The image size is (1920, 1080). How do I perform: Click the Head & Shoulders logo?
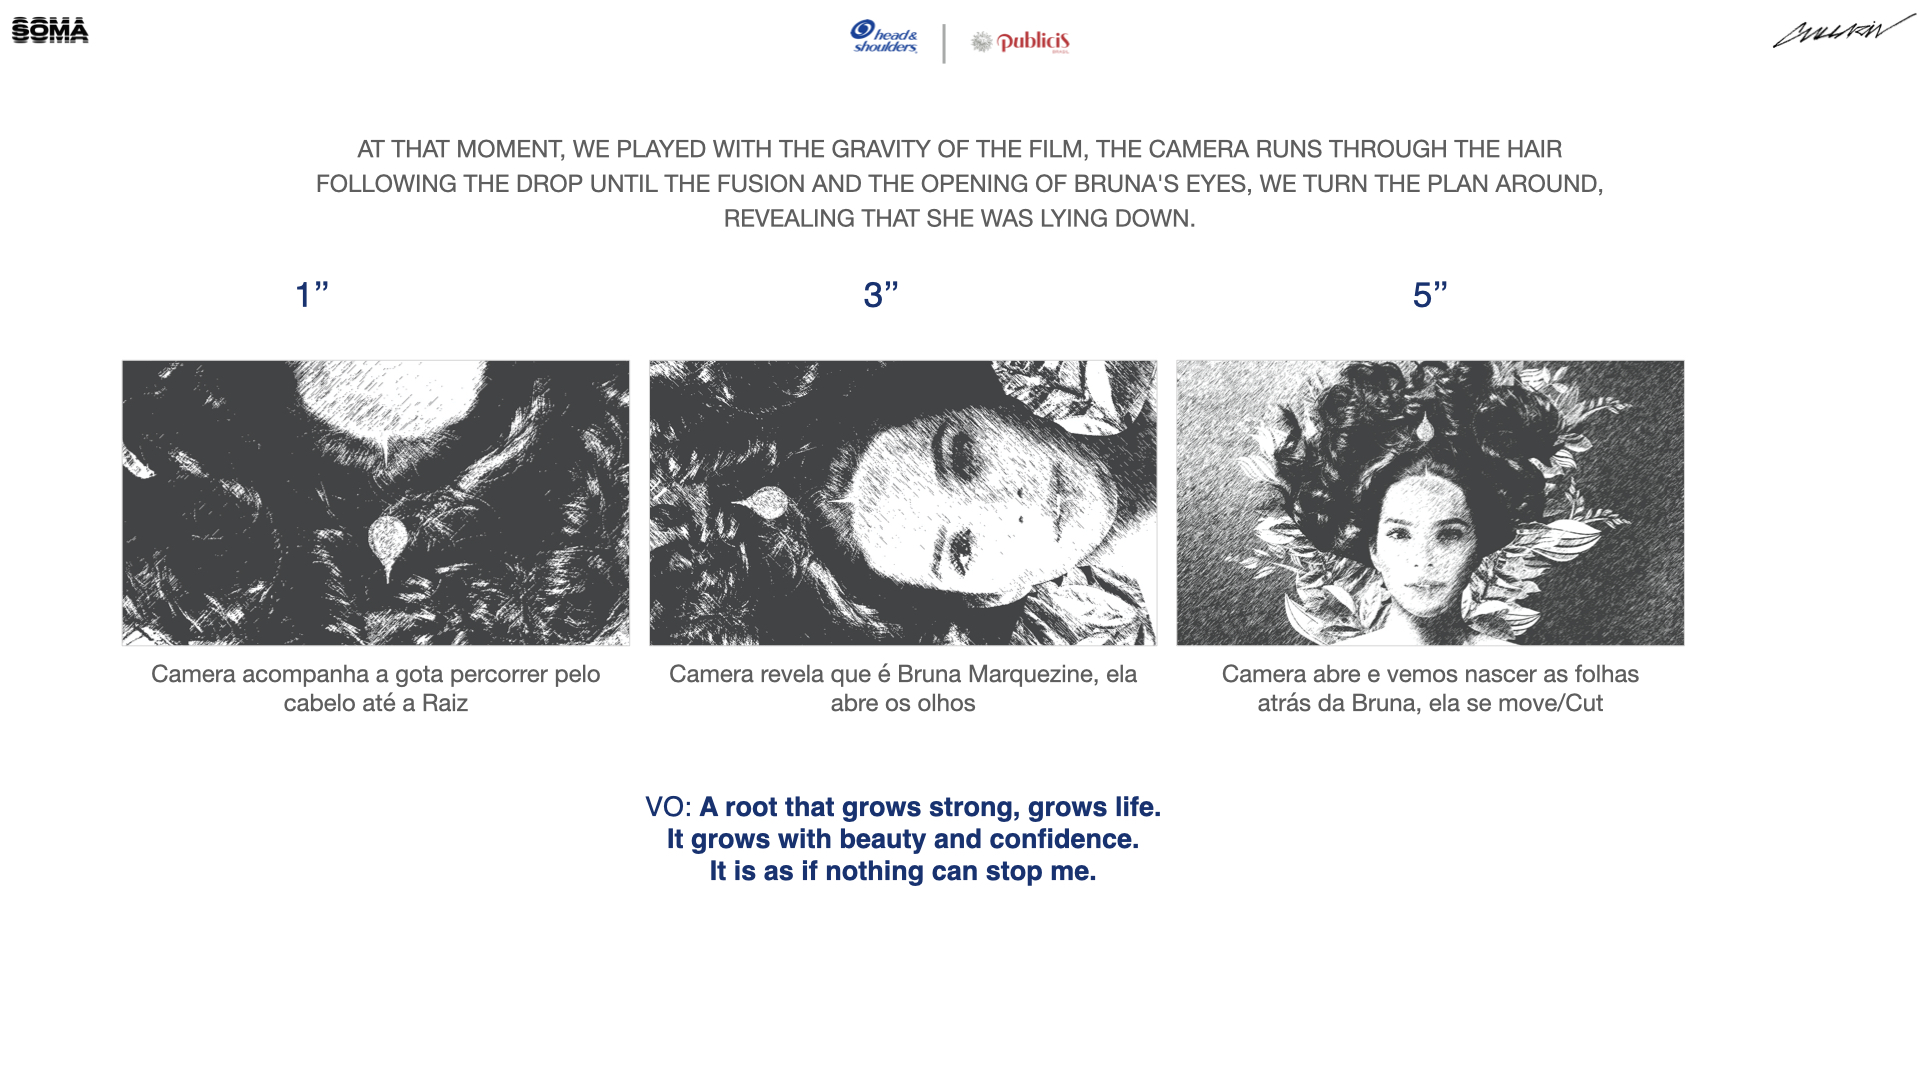click(x=884, y=37)
